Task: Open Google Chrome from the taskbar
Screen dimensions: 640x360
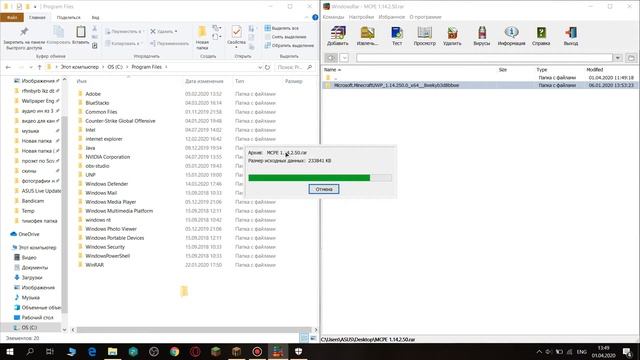Action: [175, 351]
